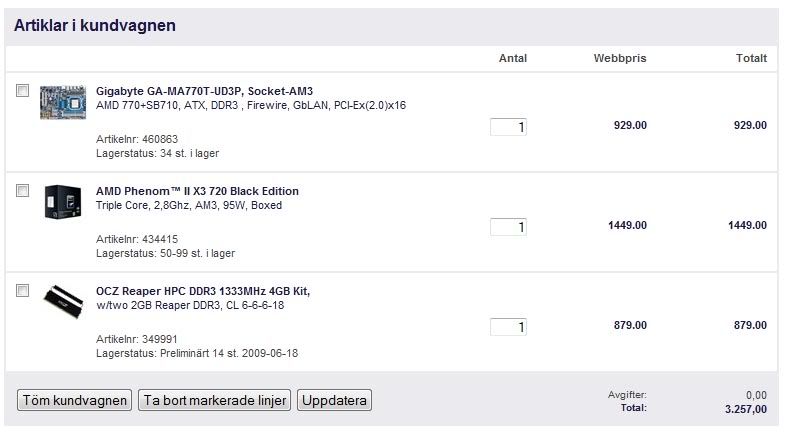Viewport: 787px width, 436px height.
Task: Click the total amount 3.257,00
Action: coord(747,408)
